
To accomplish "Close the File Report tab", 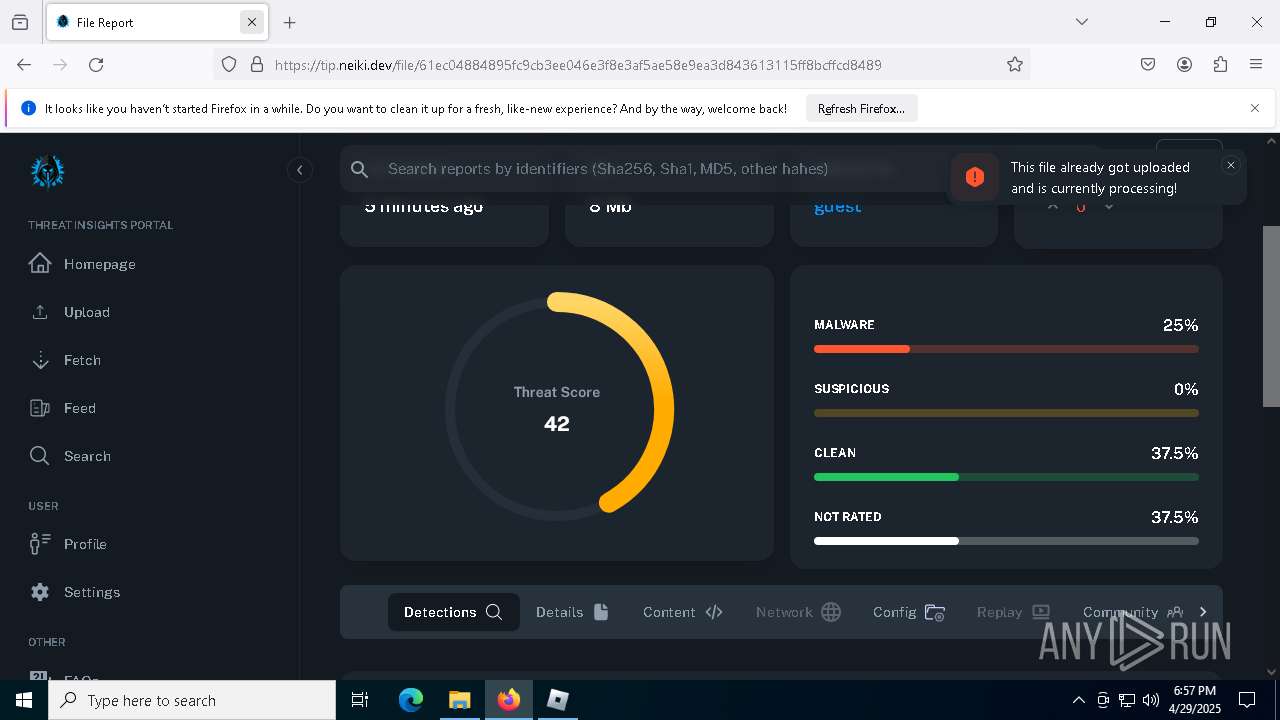I will click(x=252, y=22).
